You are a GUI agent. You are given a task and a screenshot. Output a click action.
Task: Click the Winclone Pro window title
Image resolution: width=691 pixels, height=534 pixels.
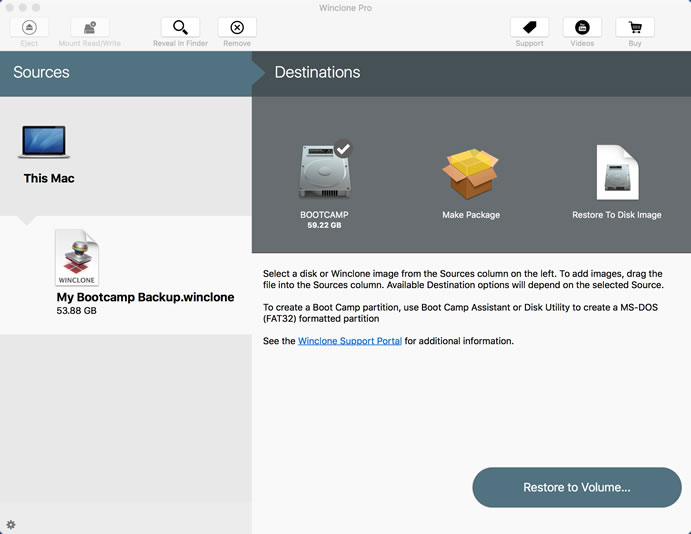(346, 8)
